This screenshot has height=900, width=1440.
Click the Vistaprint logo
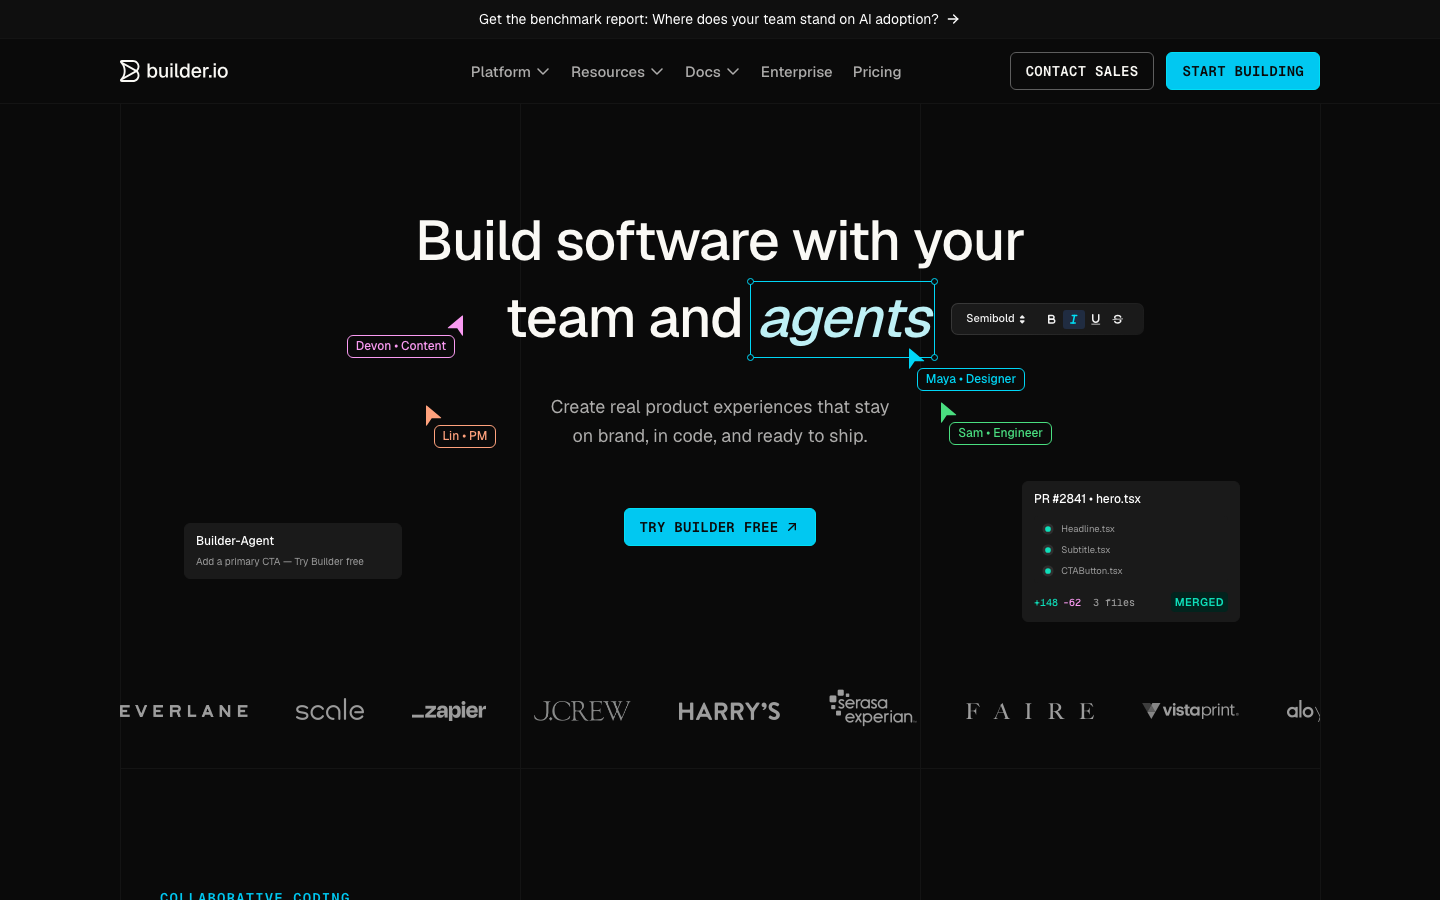[x=1191, y=710]
